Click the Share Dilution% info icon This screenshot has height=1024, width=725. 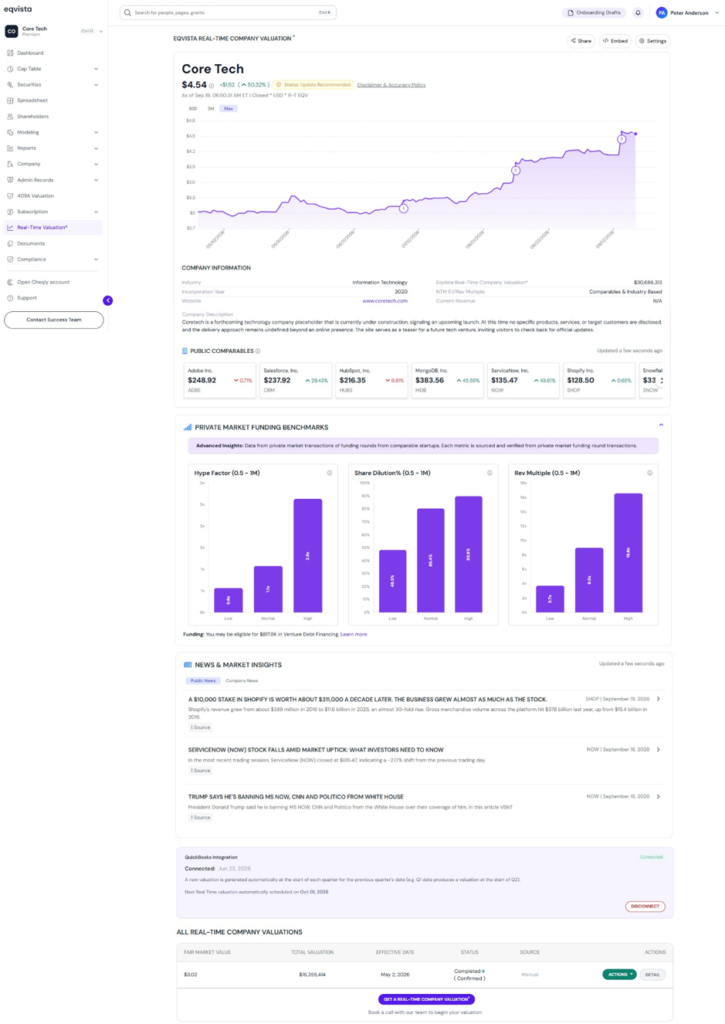click(489, 473)
